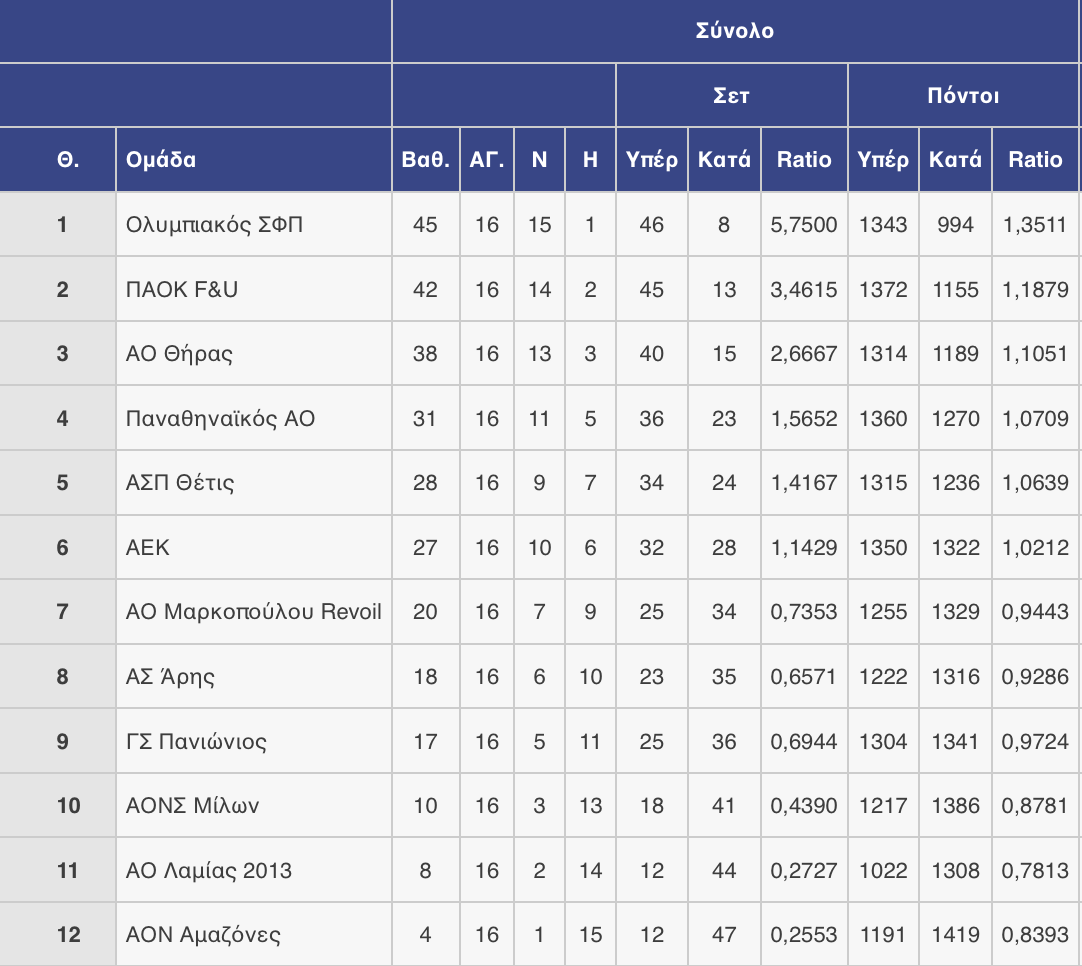Click points-for value 1314
The height and width of the screenshot is (966, 1082).
pos(883,354)
